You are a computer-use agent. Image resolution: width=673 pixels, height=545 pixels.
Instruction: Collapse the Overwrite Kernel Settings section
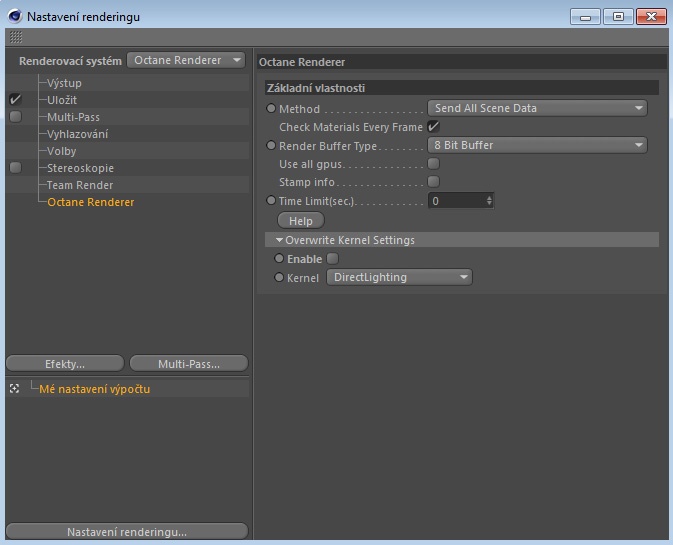279,240
